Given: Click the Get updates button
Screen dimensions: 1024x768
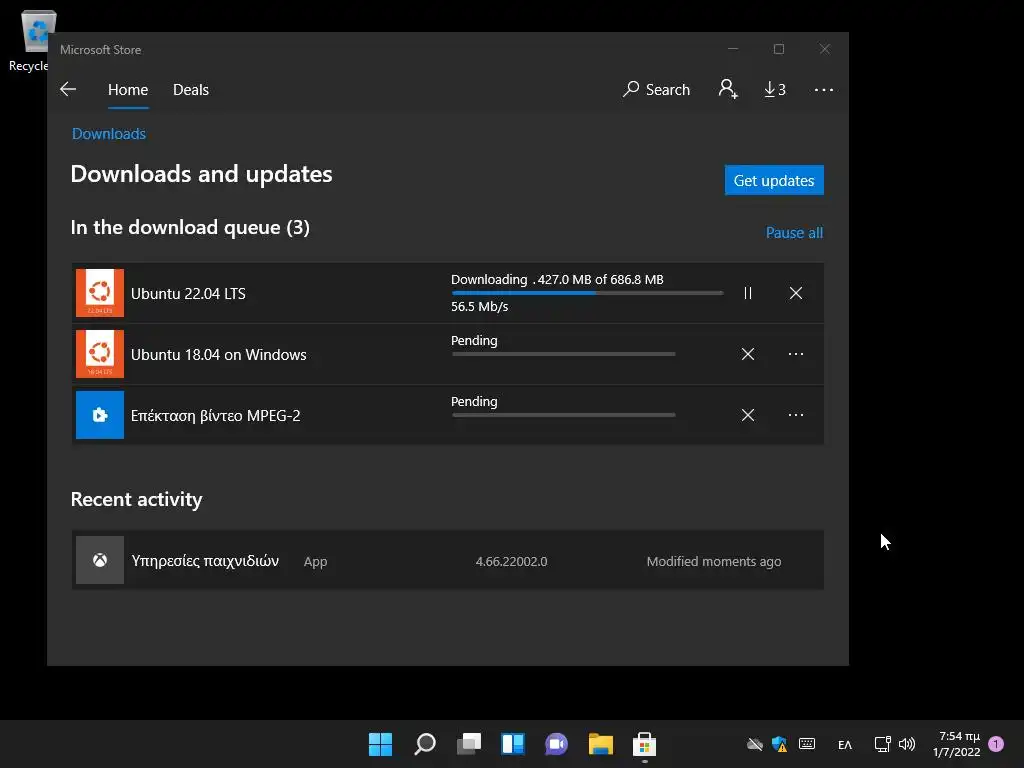Looking at the screenshot, I should [774, 180].
